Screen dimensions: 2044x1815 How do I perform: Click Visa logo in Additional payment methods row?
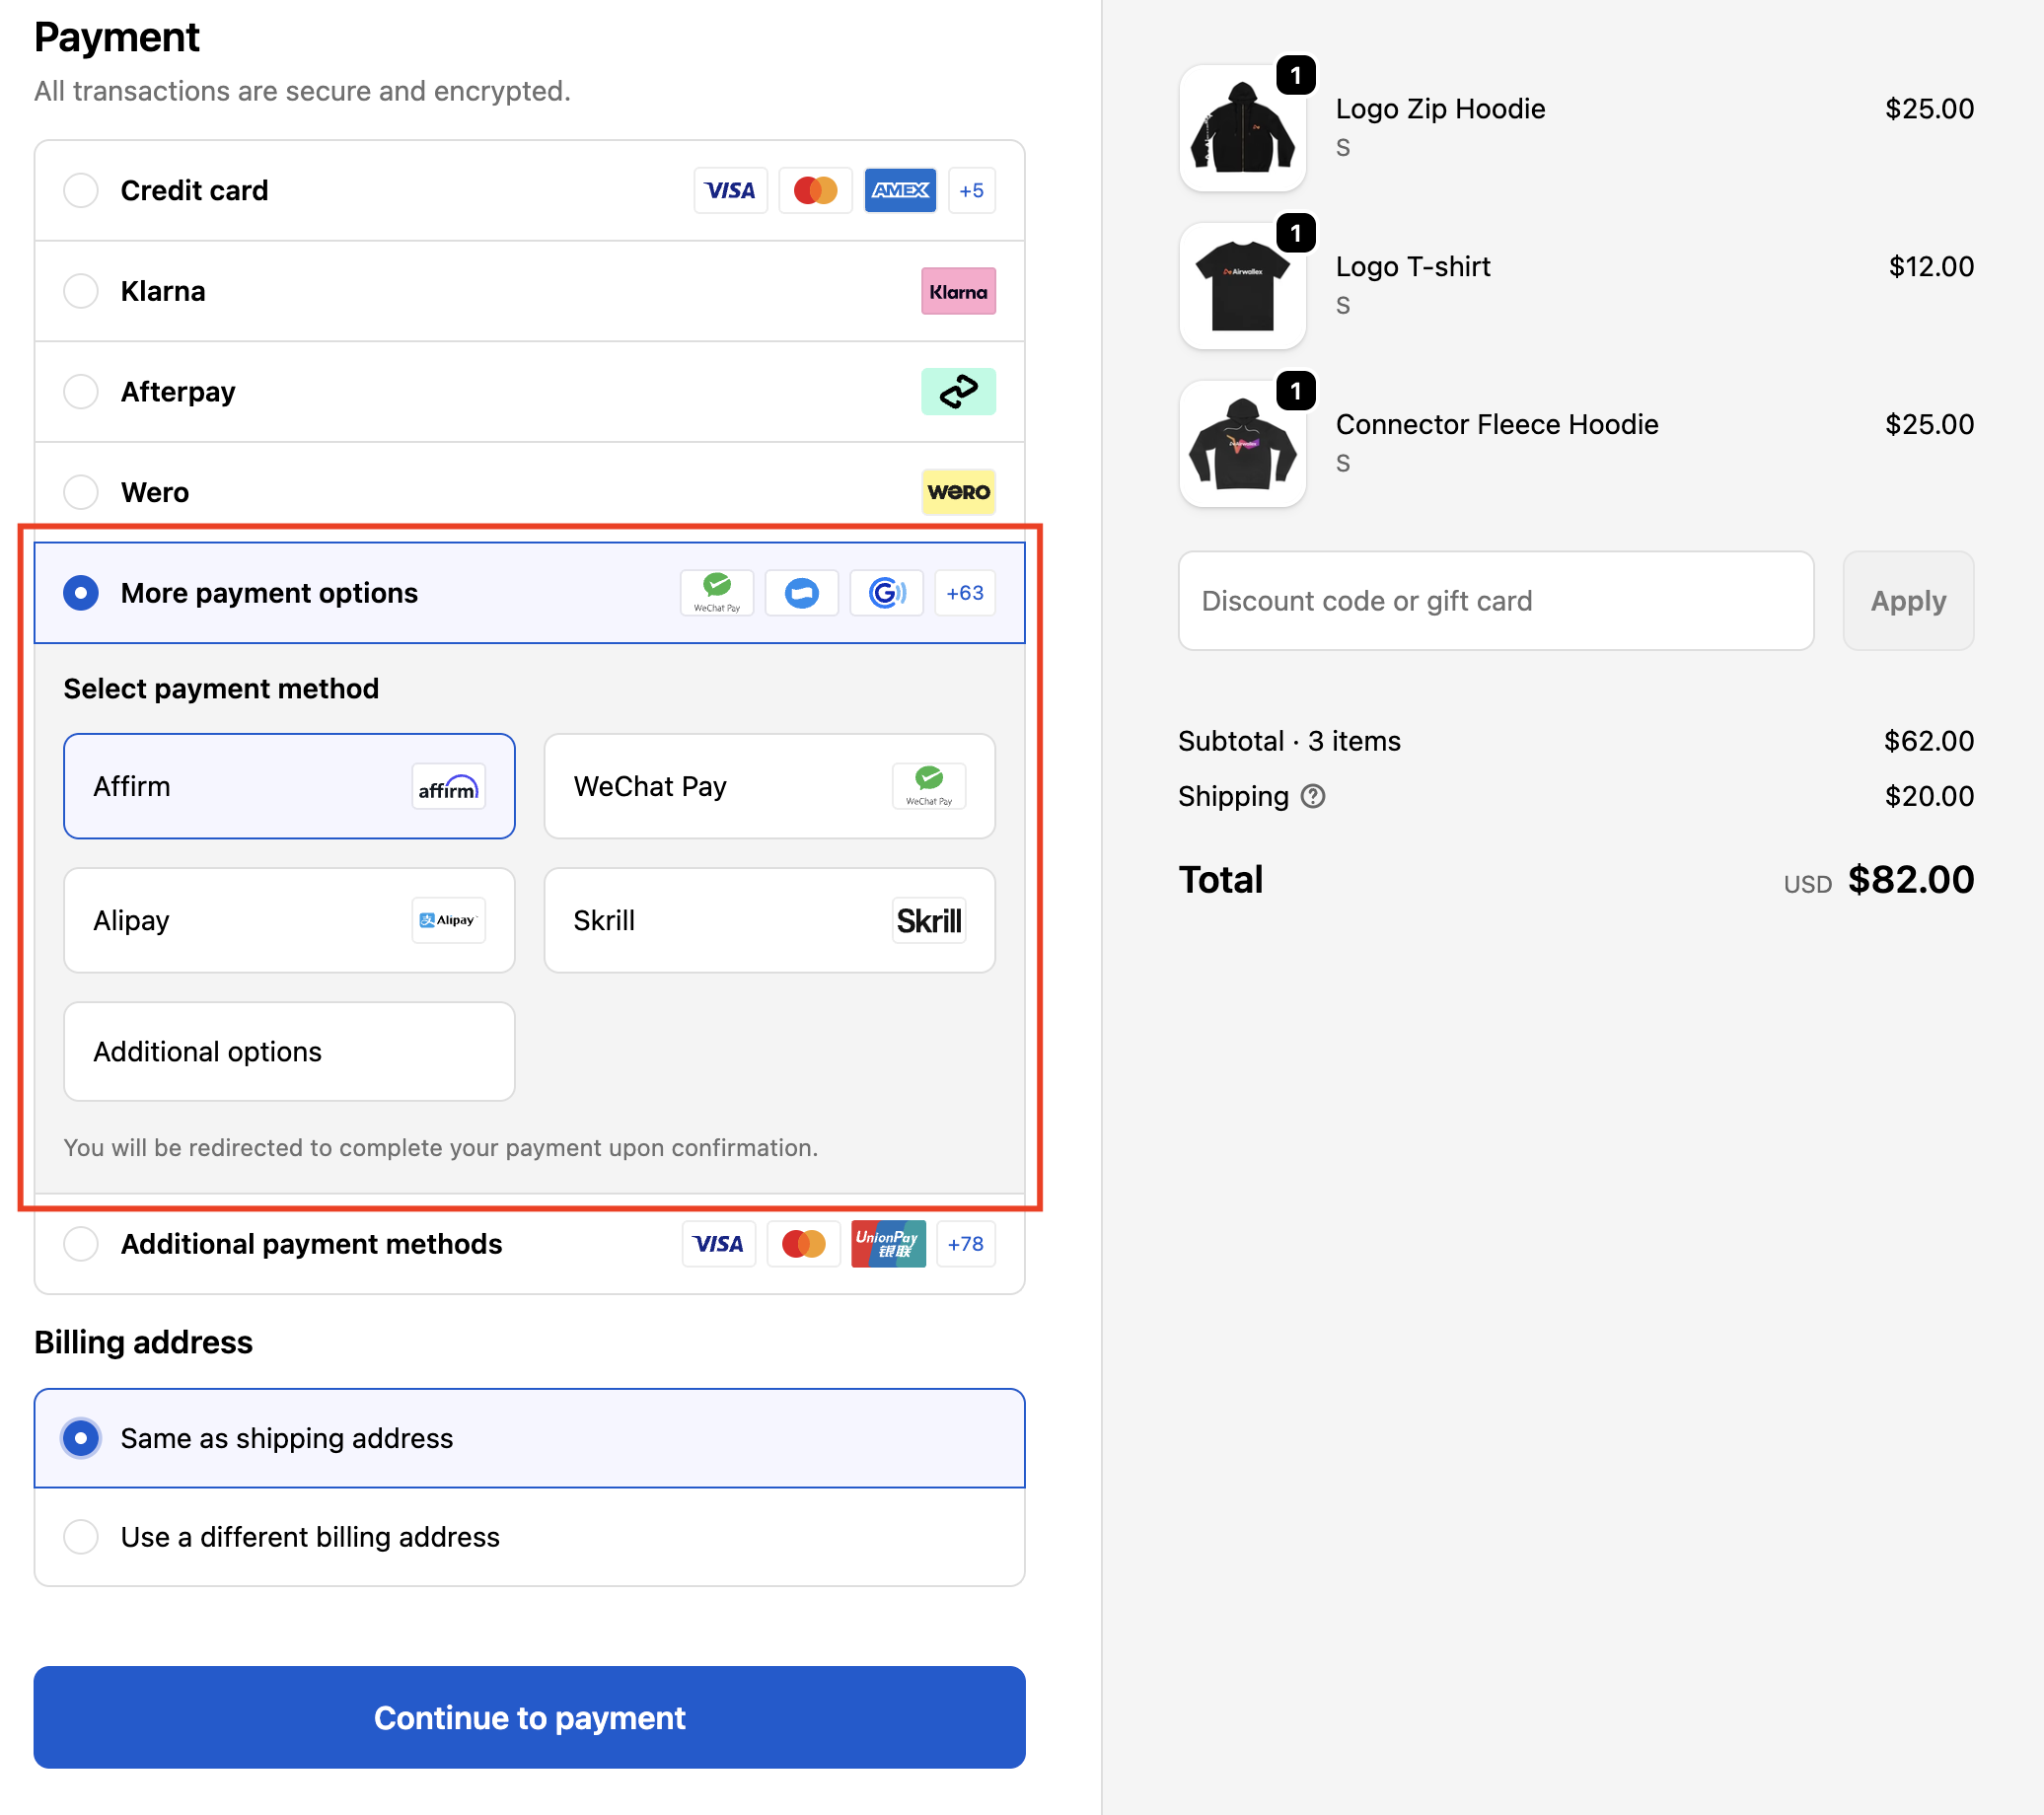pos(719,1244)
